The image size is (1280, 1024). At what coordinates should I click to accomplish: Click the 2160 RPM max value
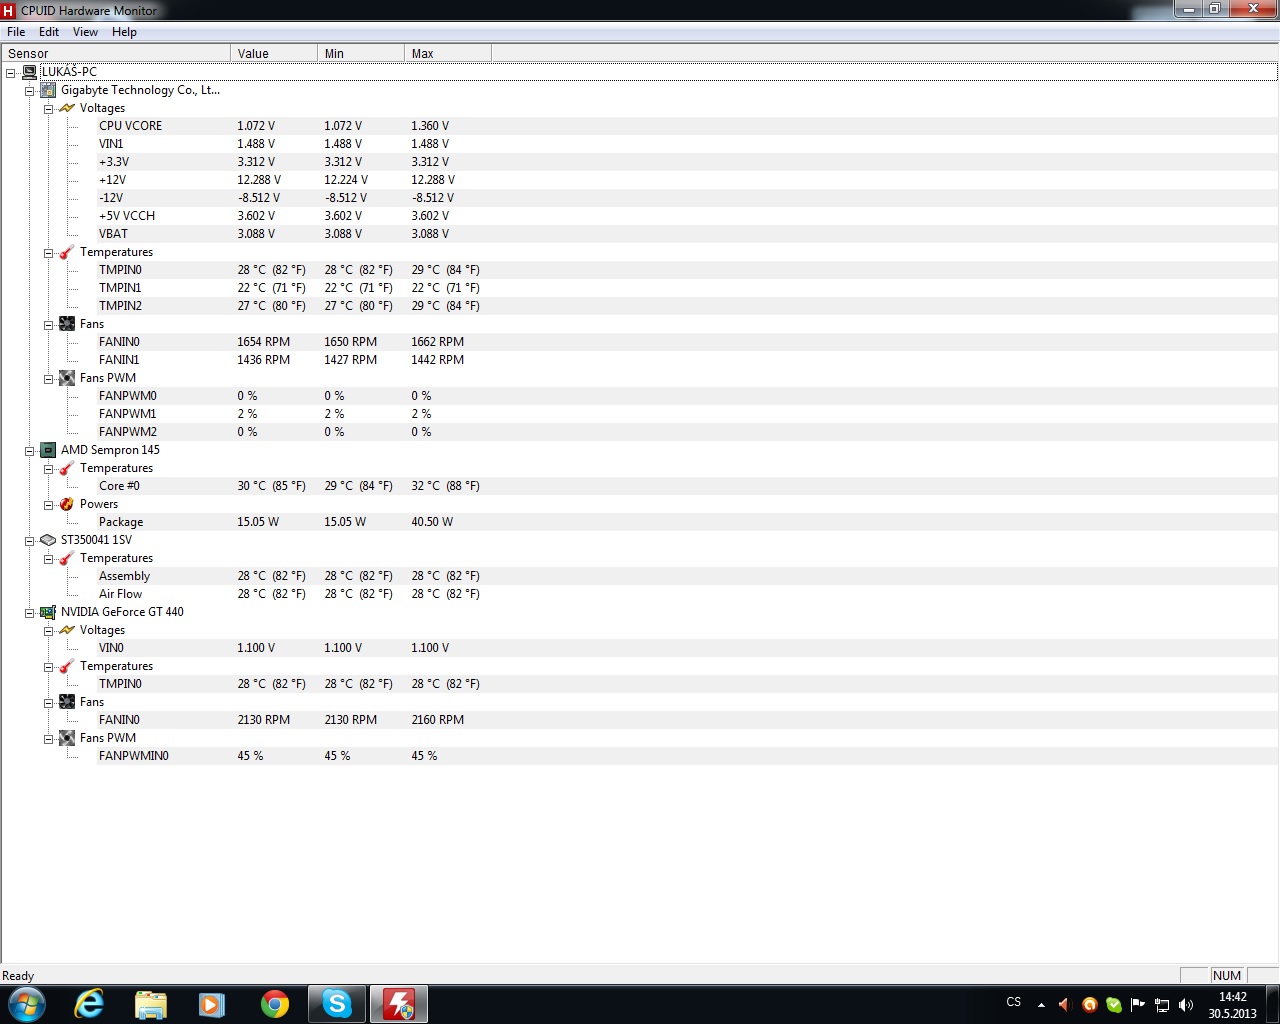click(x=438, y=720)
